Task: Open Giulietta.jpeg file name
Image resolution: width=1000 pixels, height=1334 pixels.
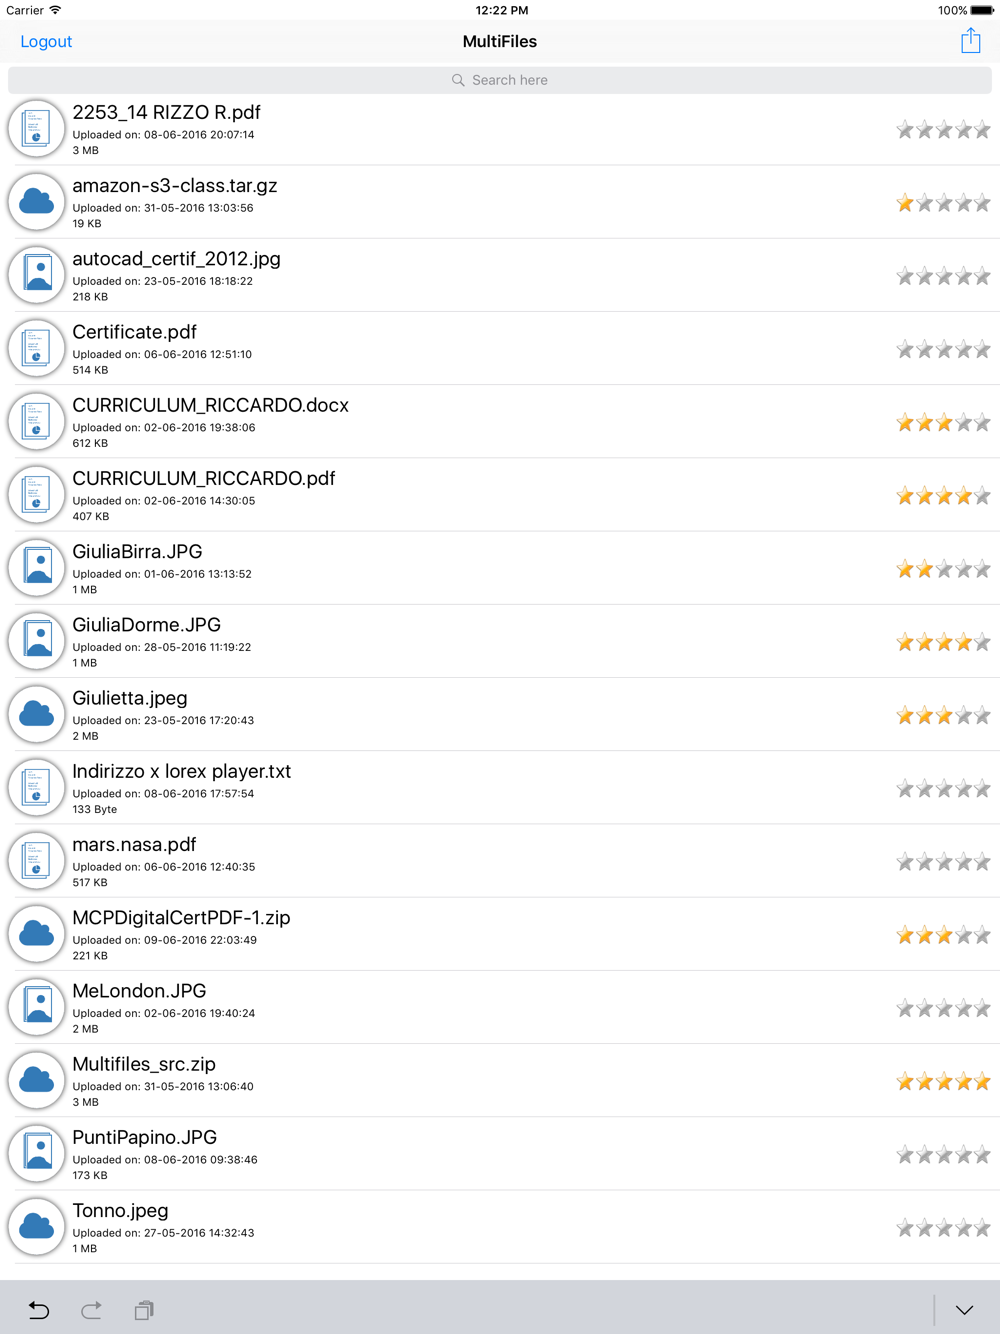Action: click(x=130, y=698)
